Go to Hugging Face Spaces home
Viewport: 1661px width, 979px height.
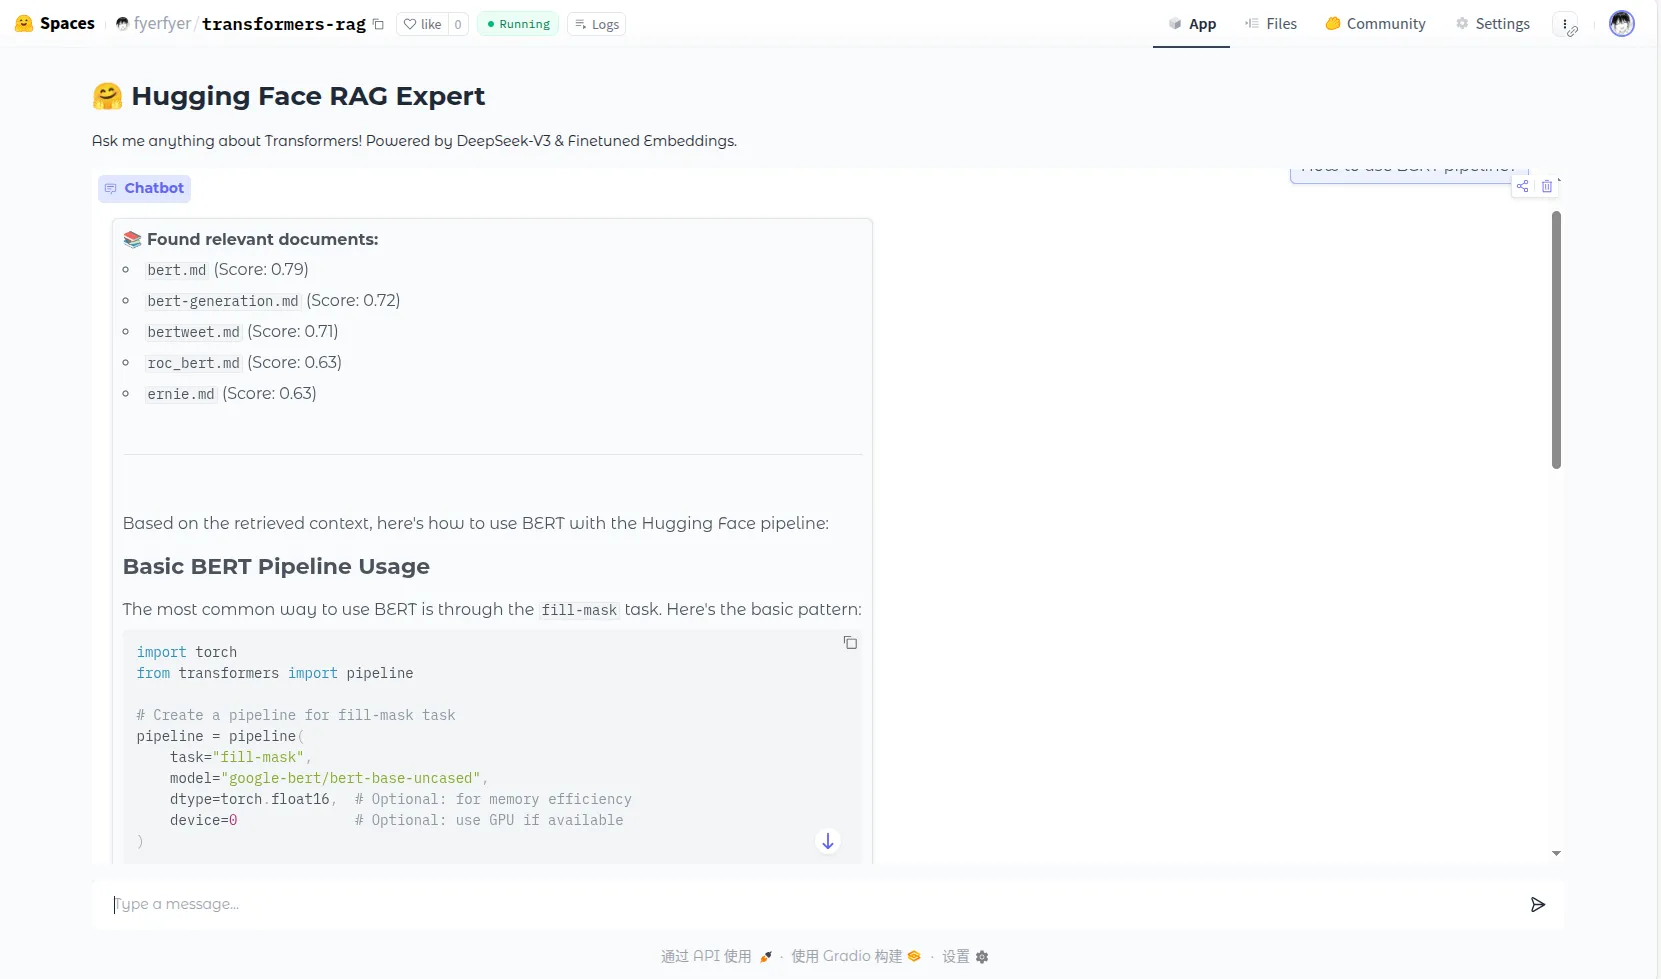pyautogui.click(x=55, y=24)
